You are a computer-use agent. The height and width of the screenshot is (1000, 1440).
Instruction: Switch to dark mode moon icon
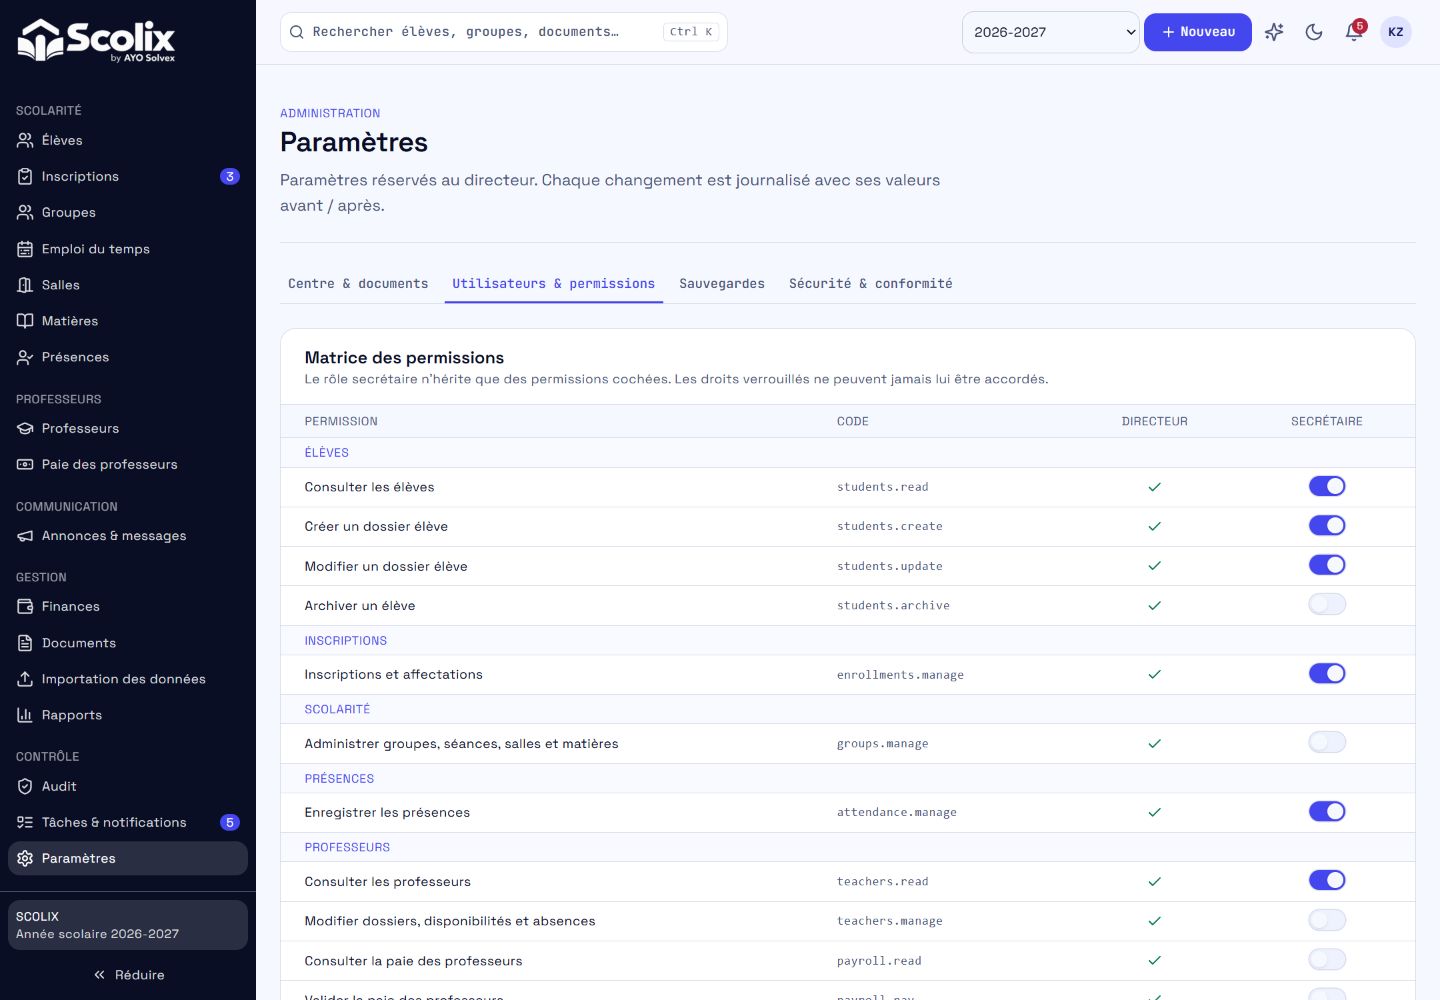(x=1314, y=32)
